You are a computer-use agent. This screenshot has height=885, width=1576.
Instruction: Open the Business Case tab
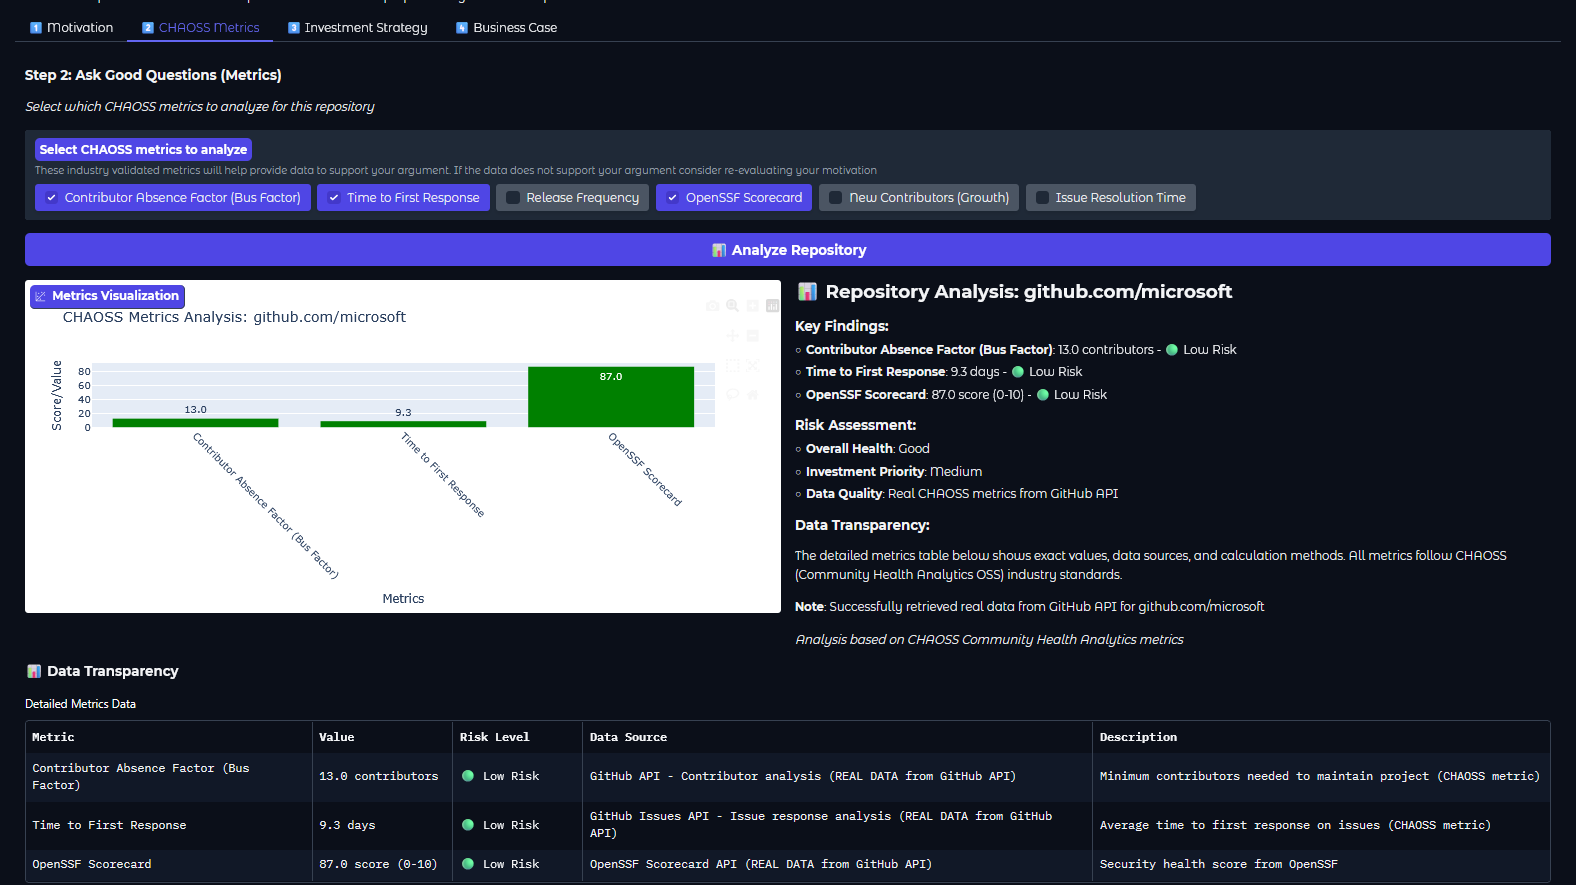tap(506, 28)
